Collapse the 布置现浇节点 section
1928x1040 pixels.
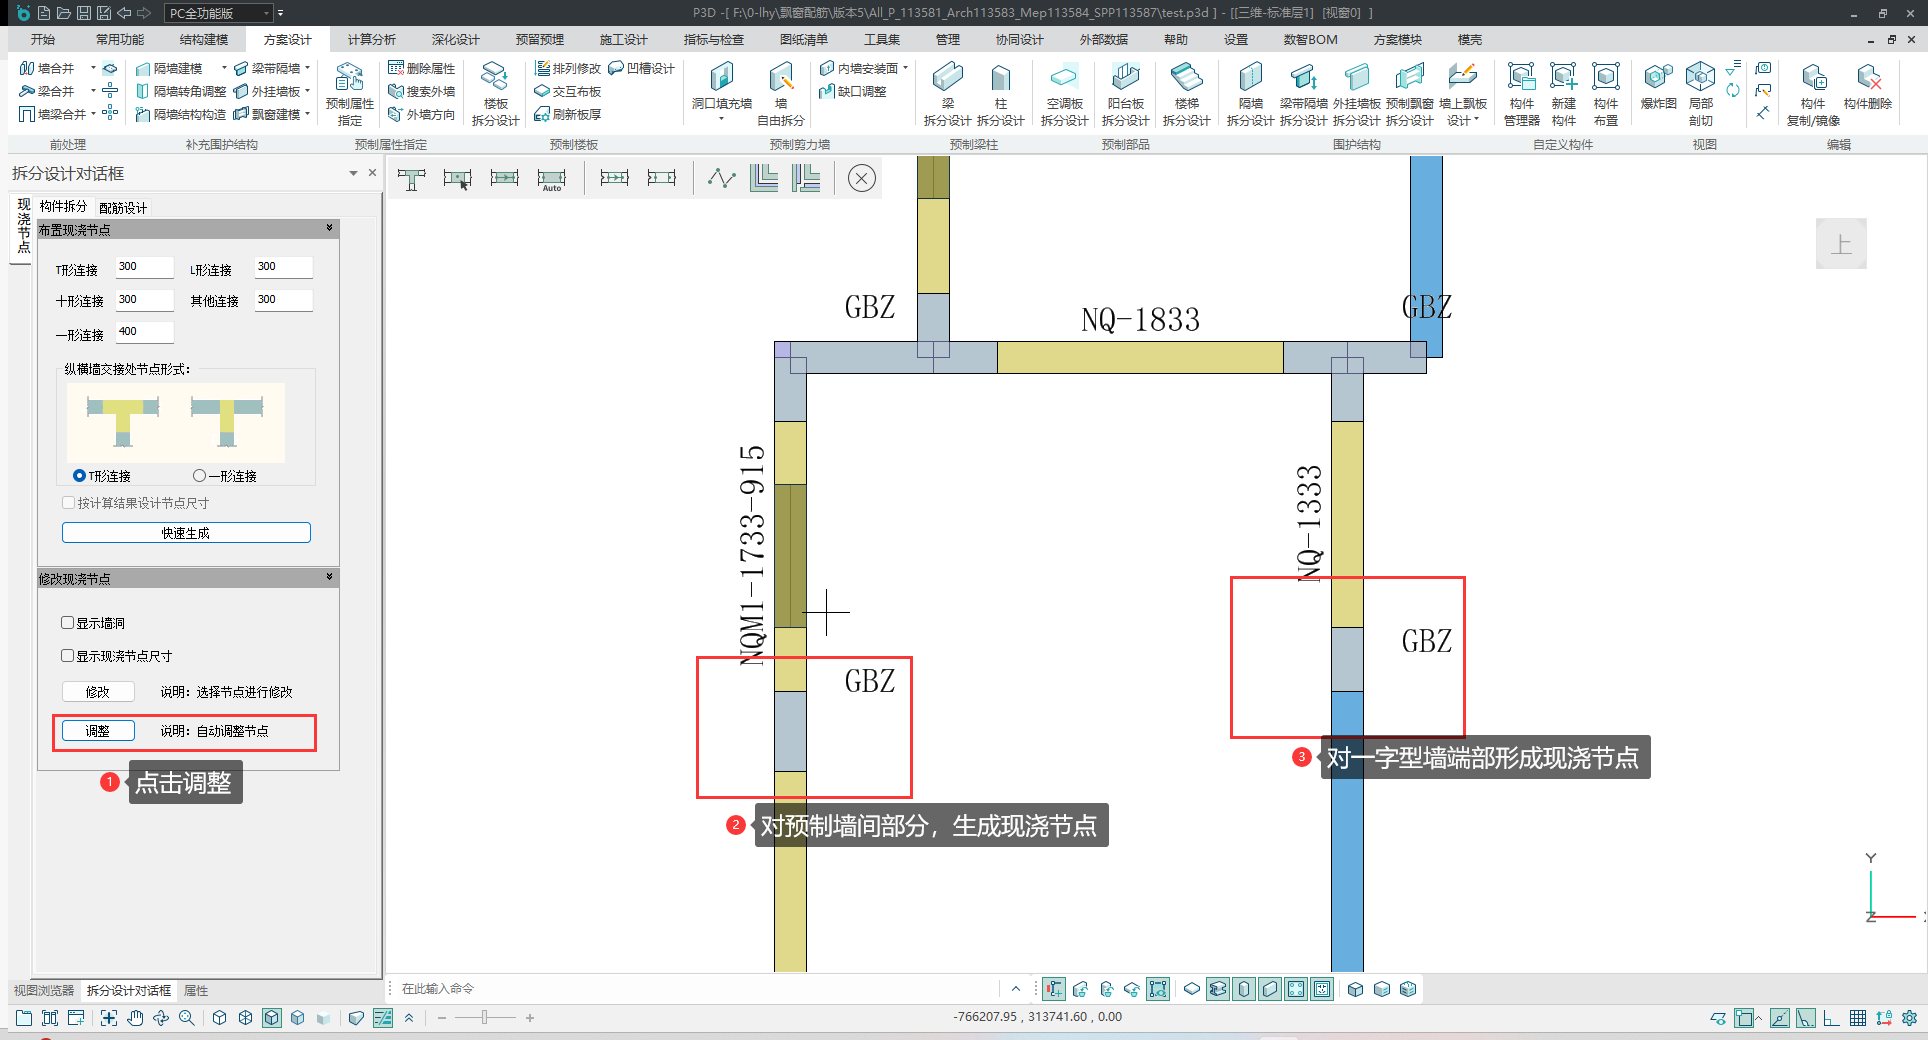329,229
